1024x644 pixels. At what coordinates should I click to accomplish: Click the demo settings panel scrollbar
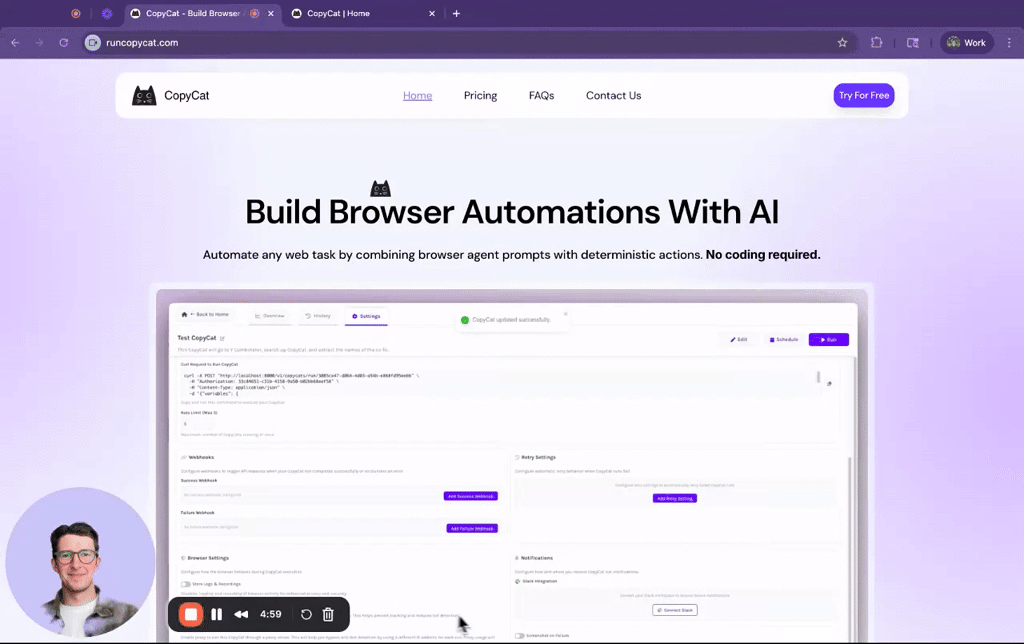pos(850,549)
